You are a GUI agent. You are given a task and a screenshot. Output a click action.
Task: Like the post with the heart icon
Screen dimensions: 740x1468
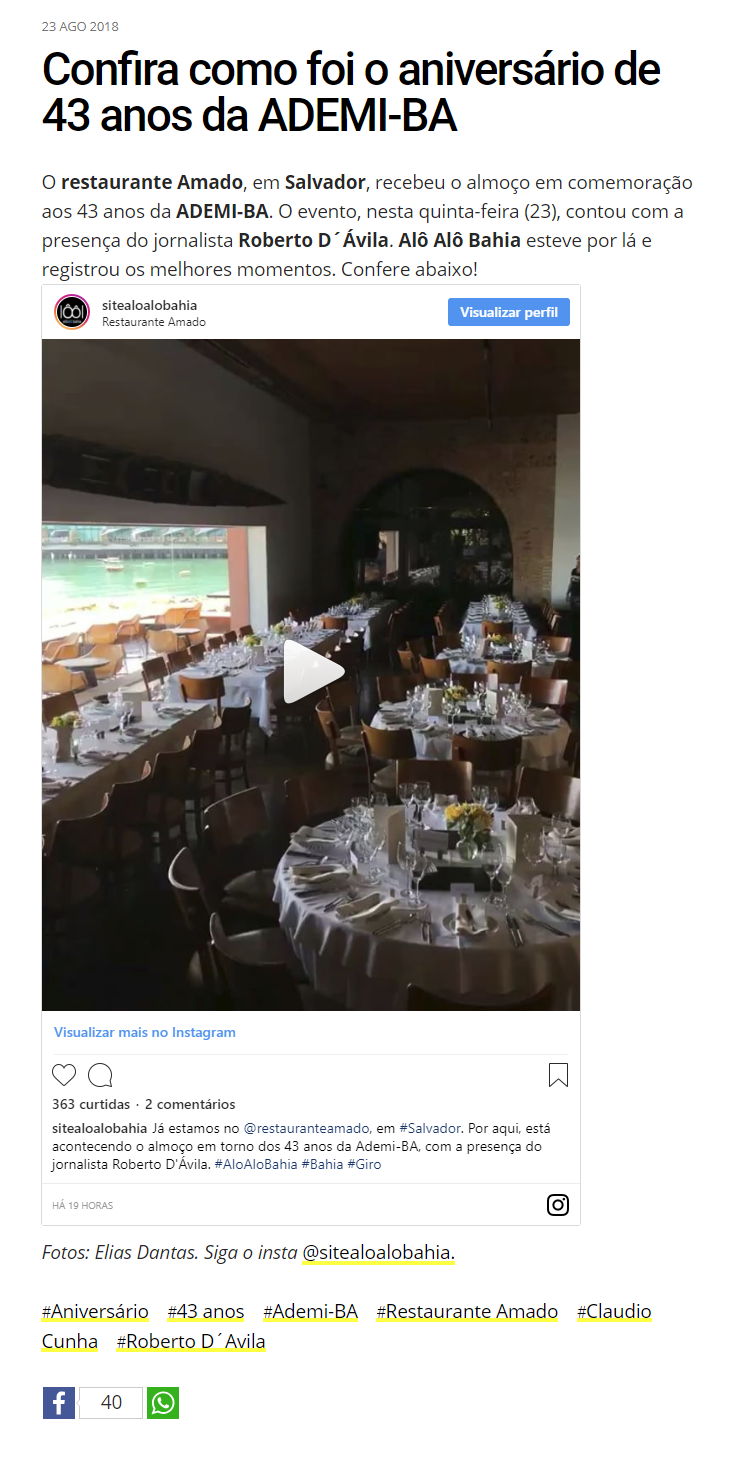[64, 1075]
